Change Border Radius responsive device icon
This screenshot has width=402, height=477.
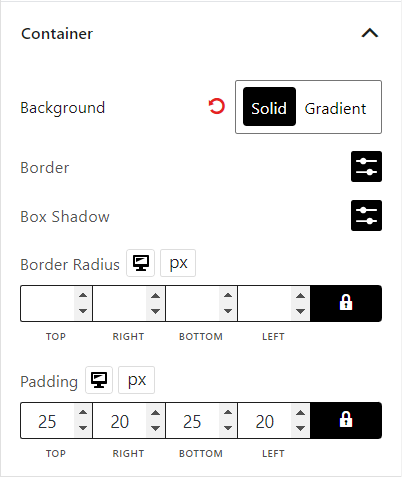pos(140,263)
